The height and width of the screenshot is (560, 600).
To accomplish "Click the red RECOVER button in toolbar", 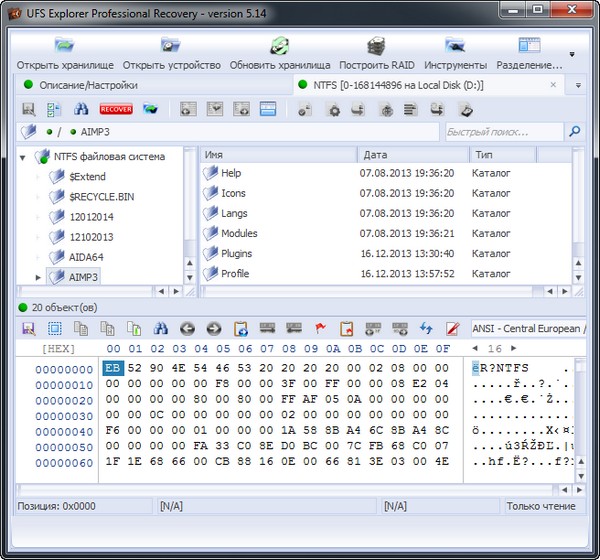I will (x=115, y=108).
